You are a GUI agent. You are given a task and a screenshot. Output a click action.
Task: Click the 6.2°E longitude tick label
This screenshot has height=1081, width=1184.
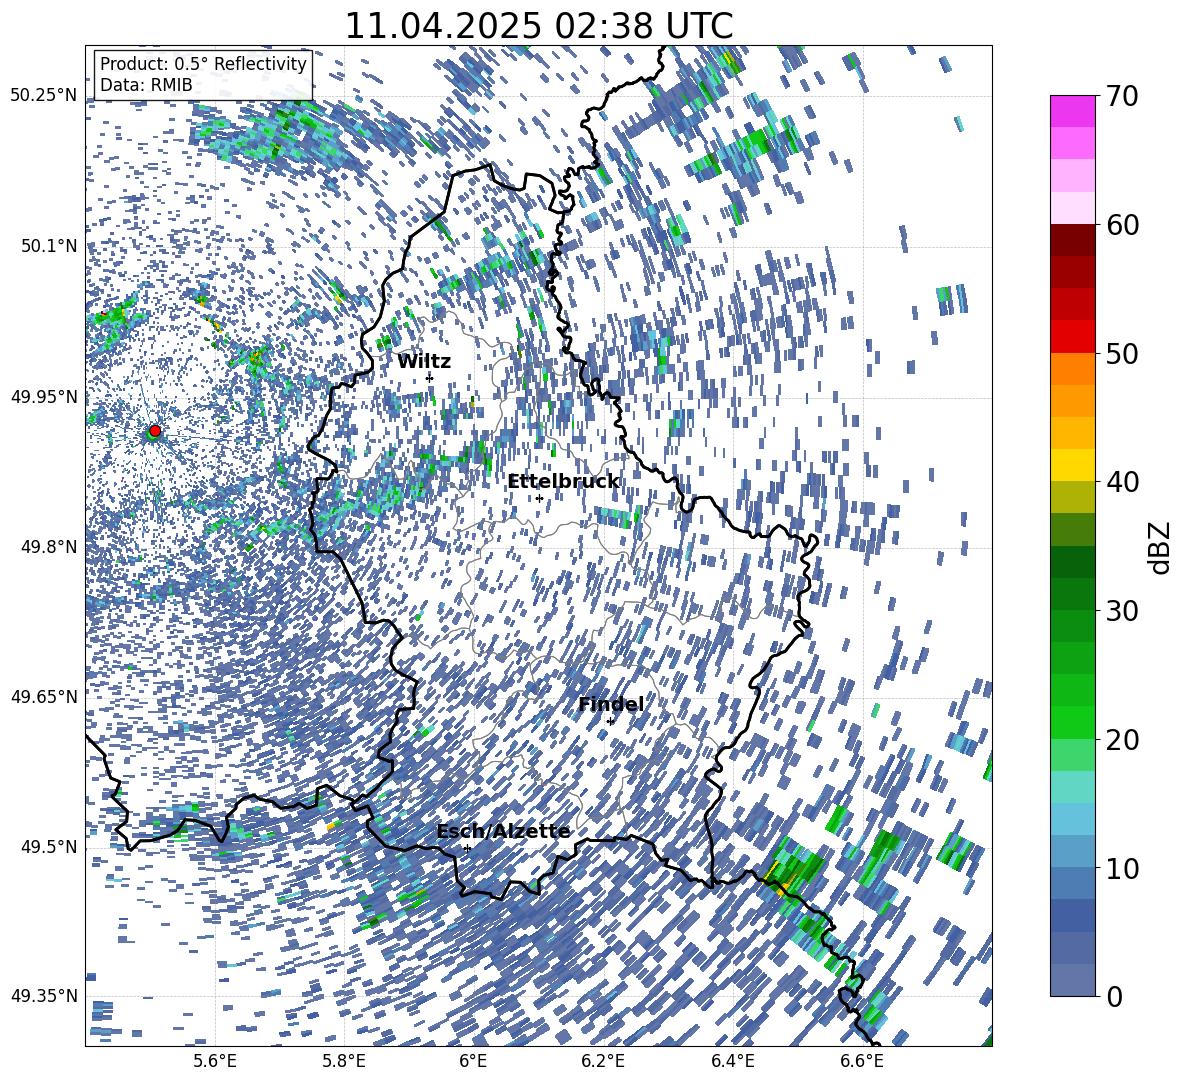[603, 1061]
